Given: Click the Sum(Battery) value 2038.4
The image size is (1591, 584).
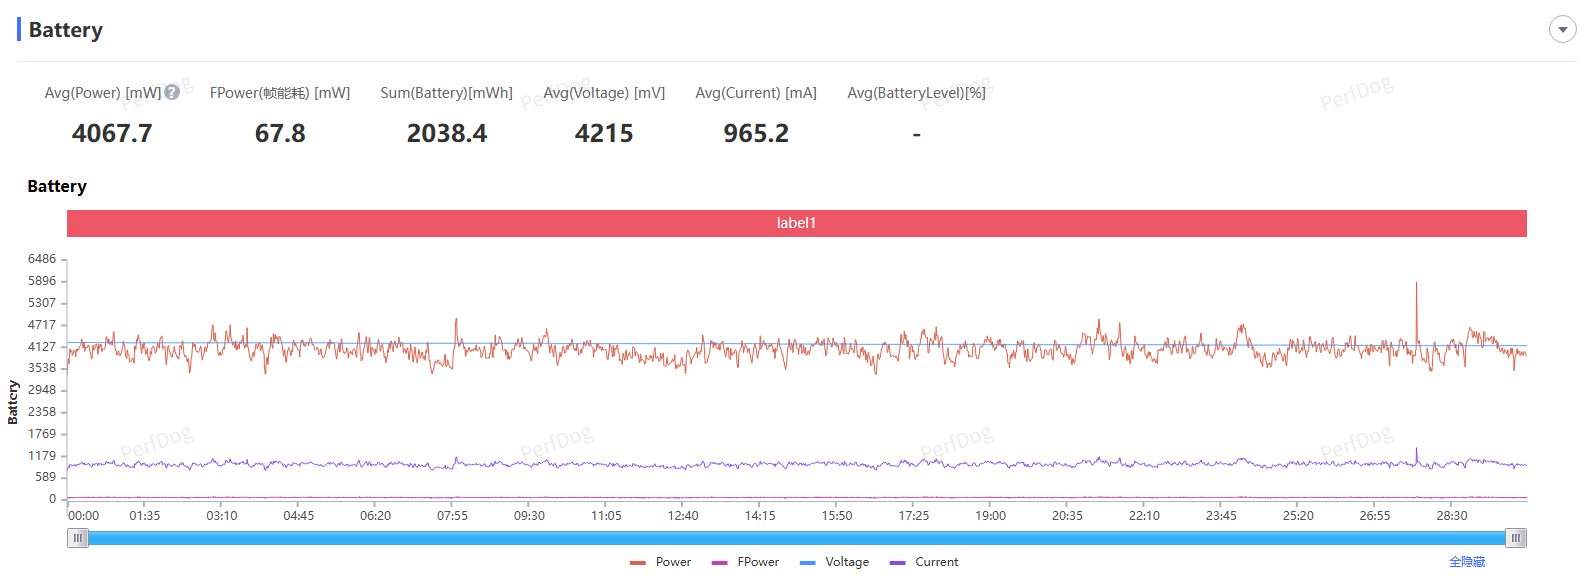Looking at the screenshot, I should pyautogui.click(x=446, y=133).
